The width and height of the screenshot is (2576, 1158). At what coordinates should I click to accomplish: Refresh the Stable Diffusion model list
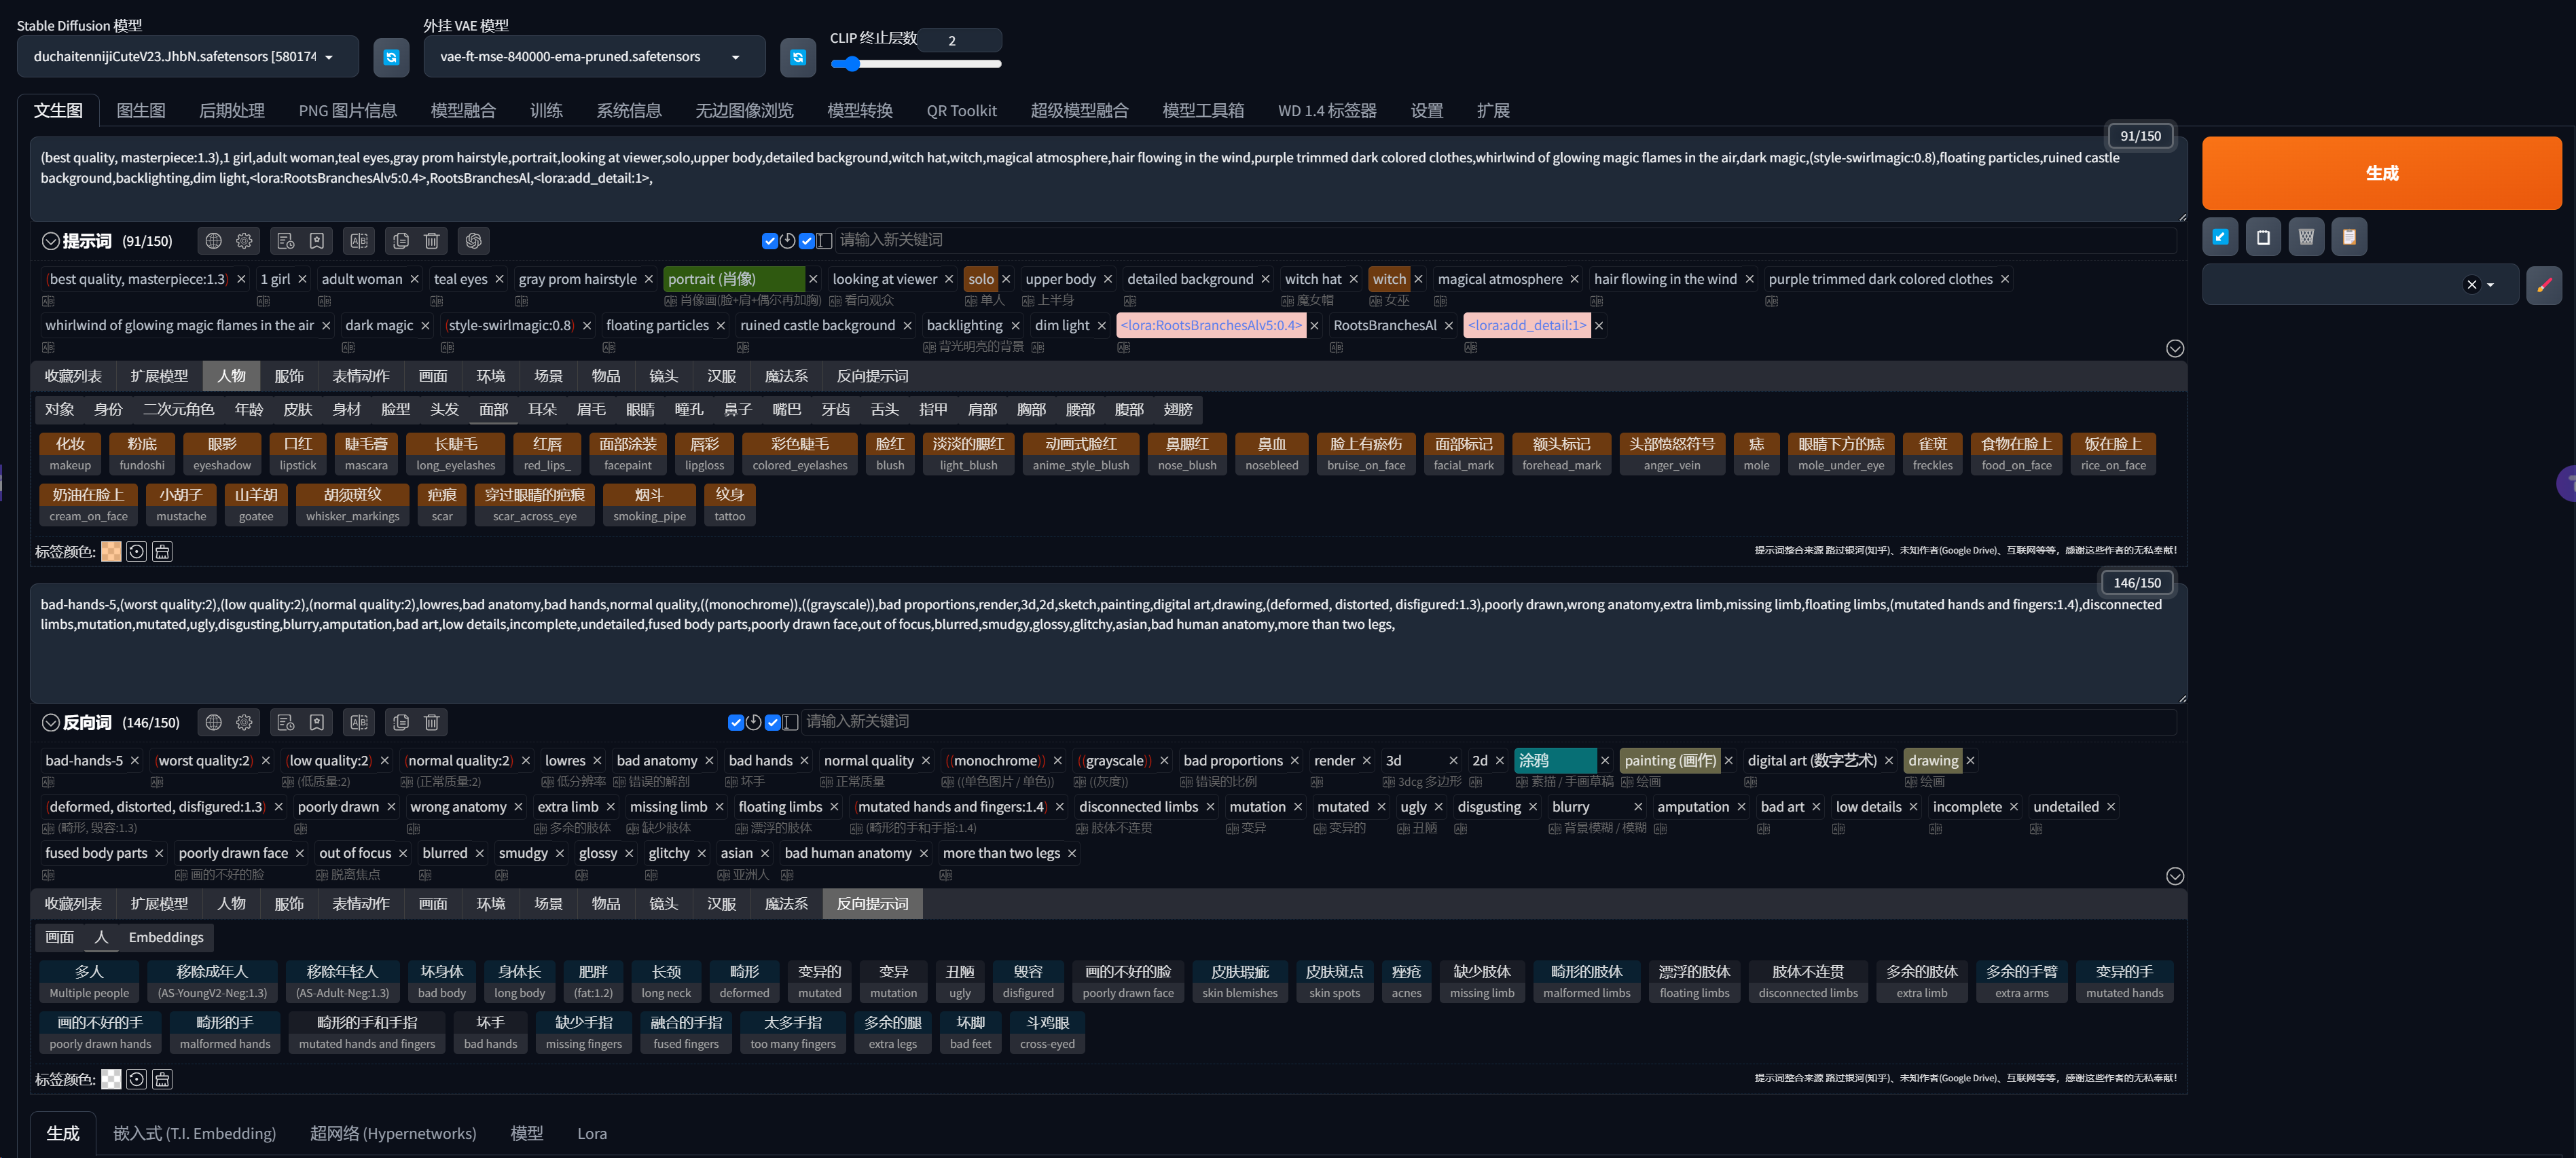pos(391,57)
